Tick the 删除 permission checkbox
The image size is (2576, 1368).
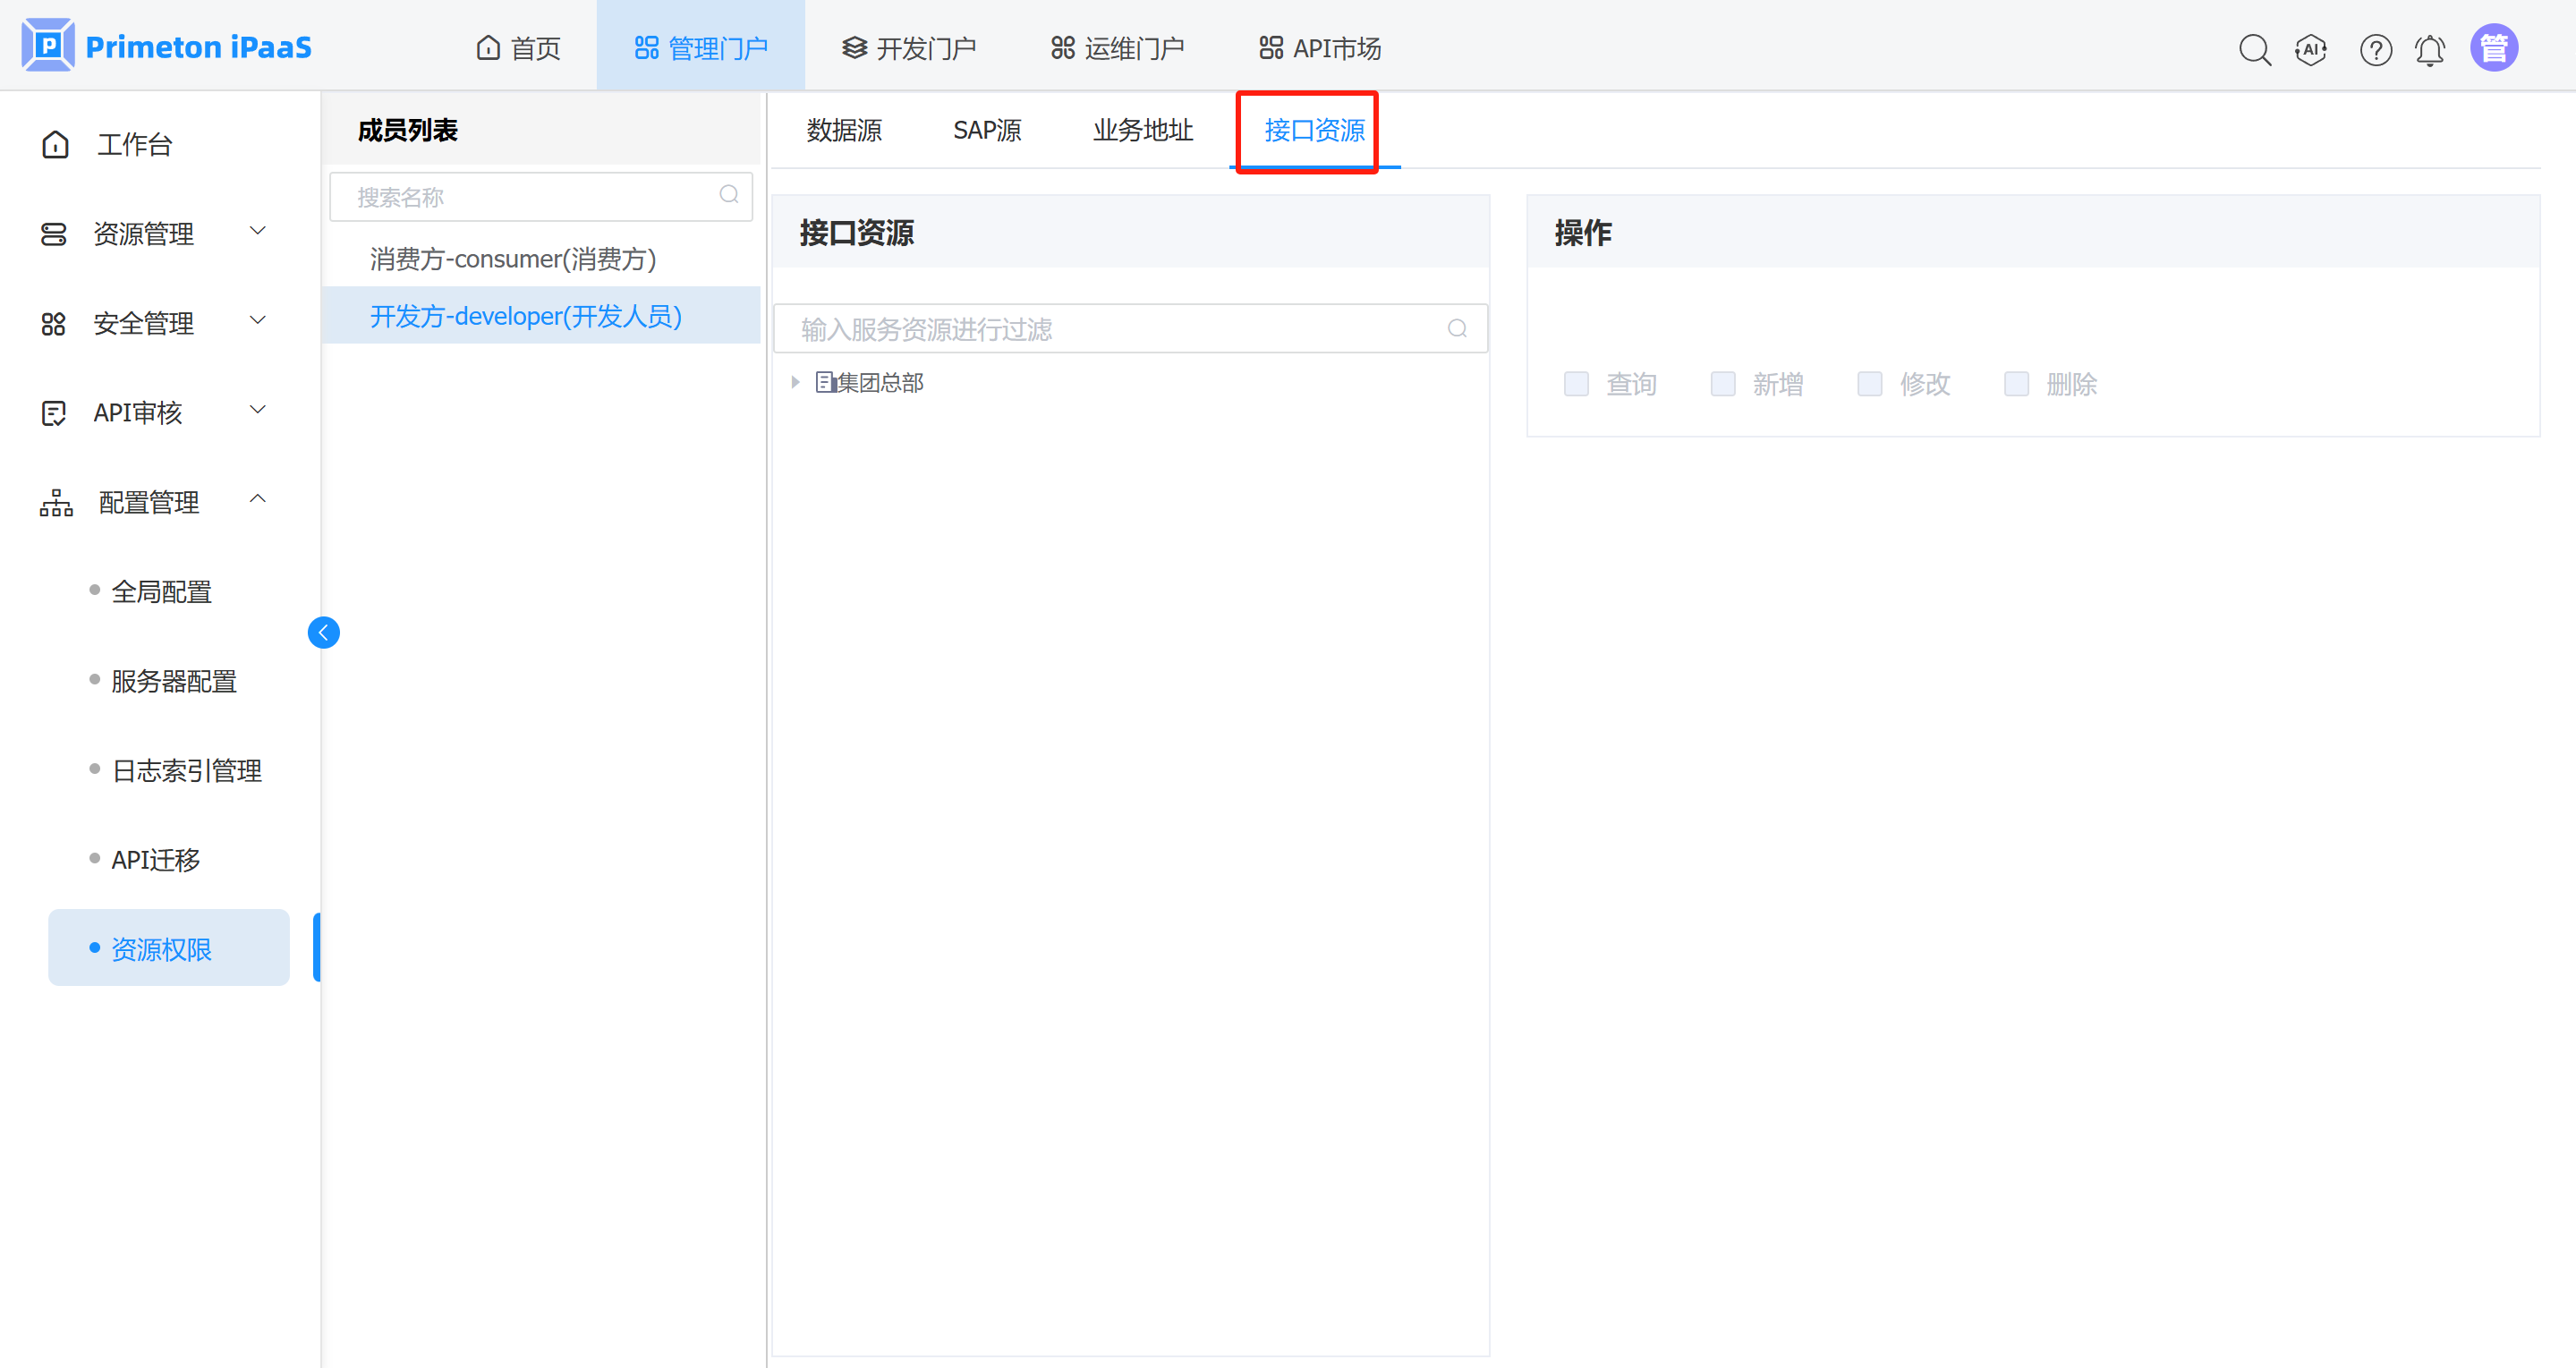[x=2016, y=384]
